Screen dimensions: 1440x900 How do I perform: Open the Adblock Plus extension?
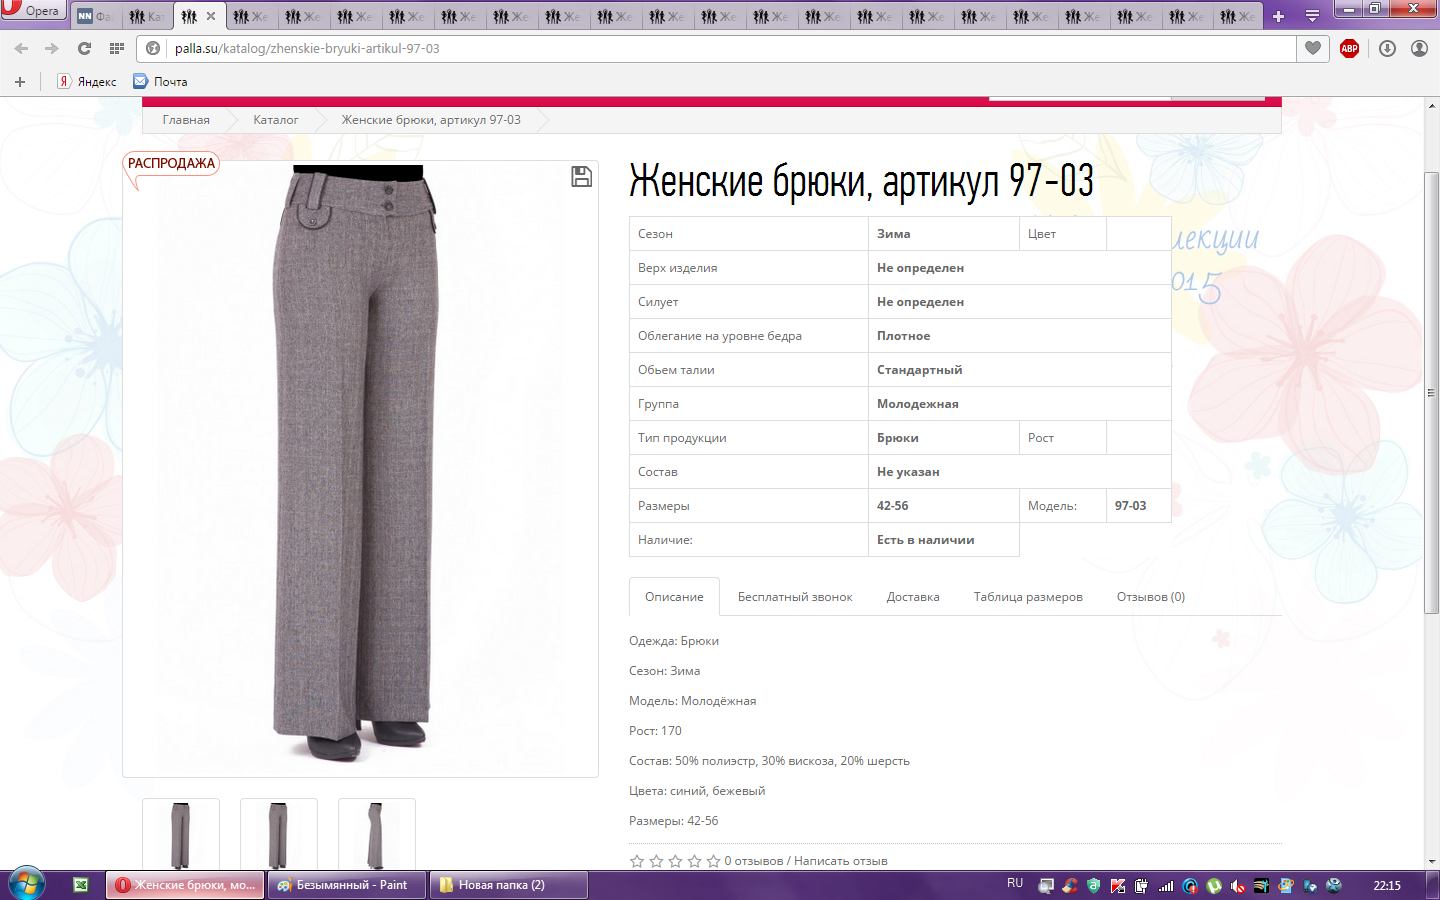tap(1349, 48)
